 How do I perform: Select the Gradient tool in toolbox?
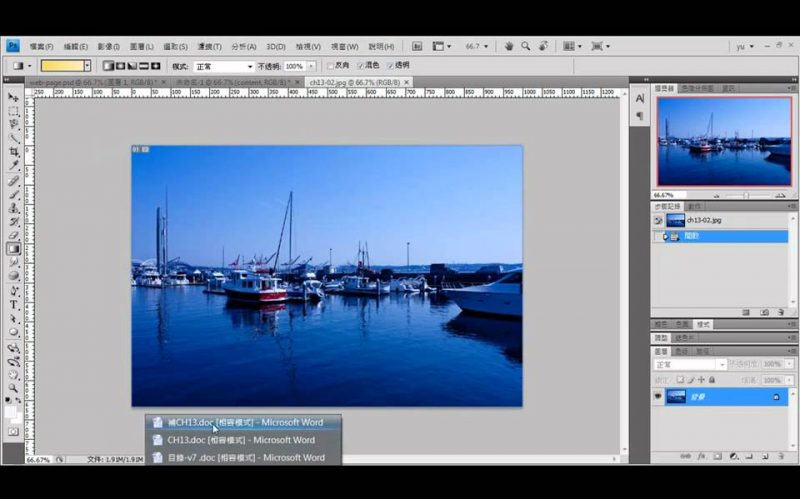coord(14,249)
